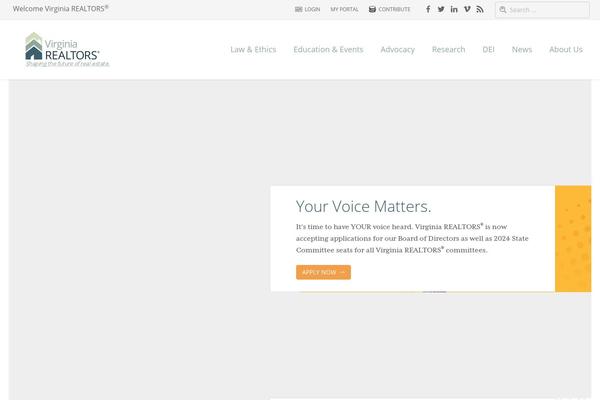
Task: Click the Contribute link
Action: 389,9
